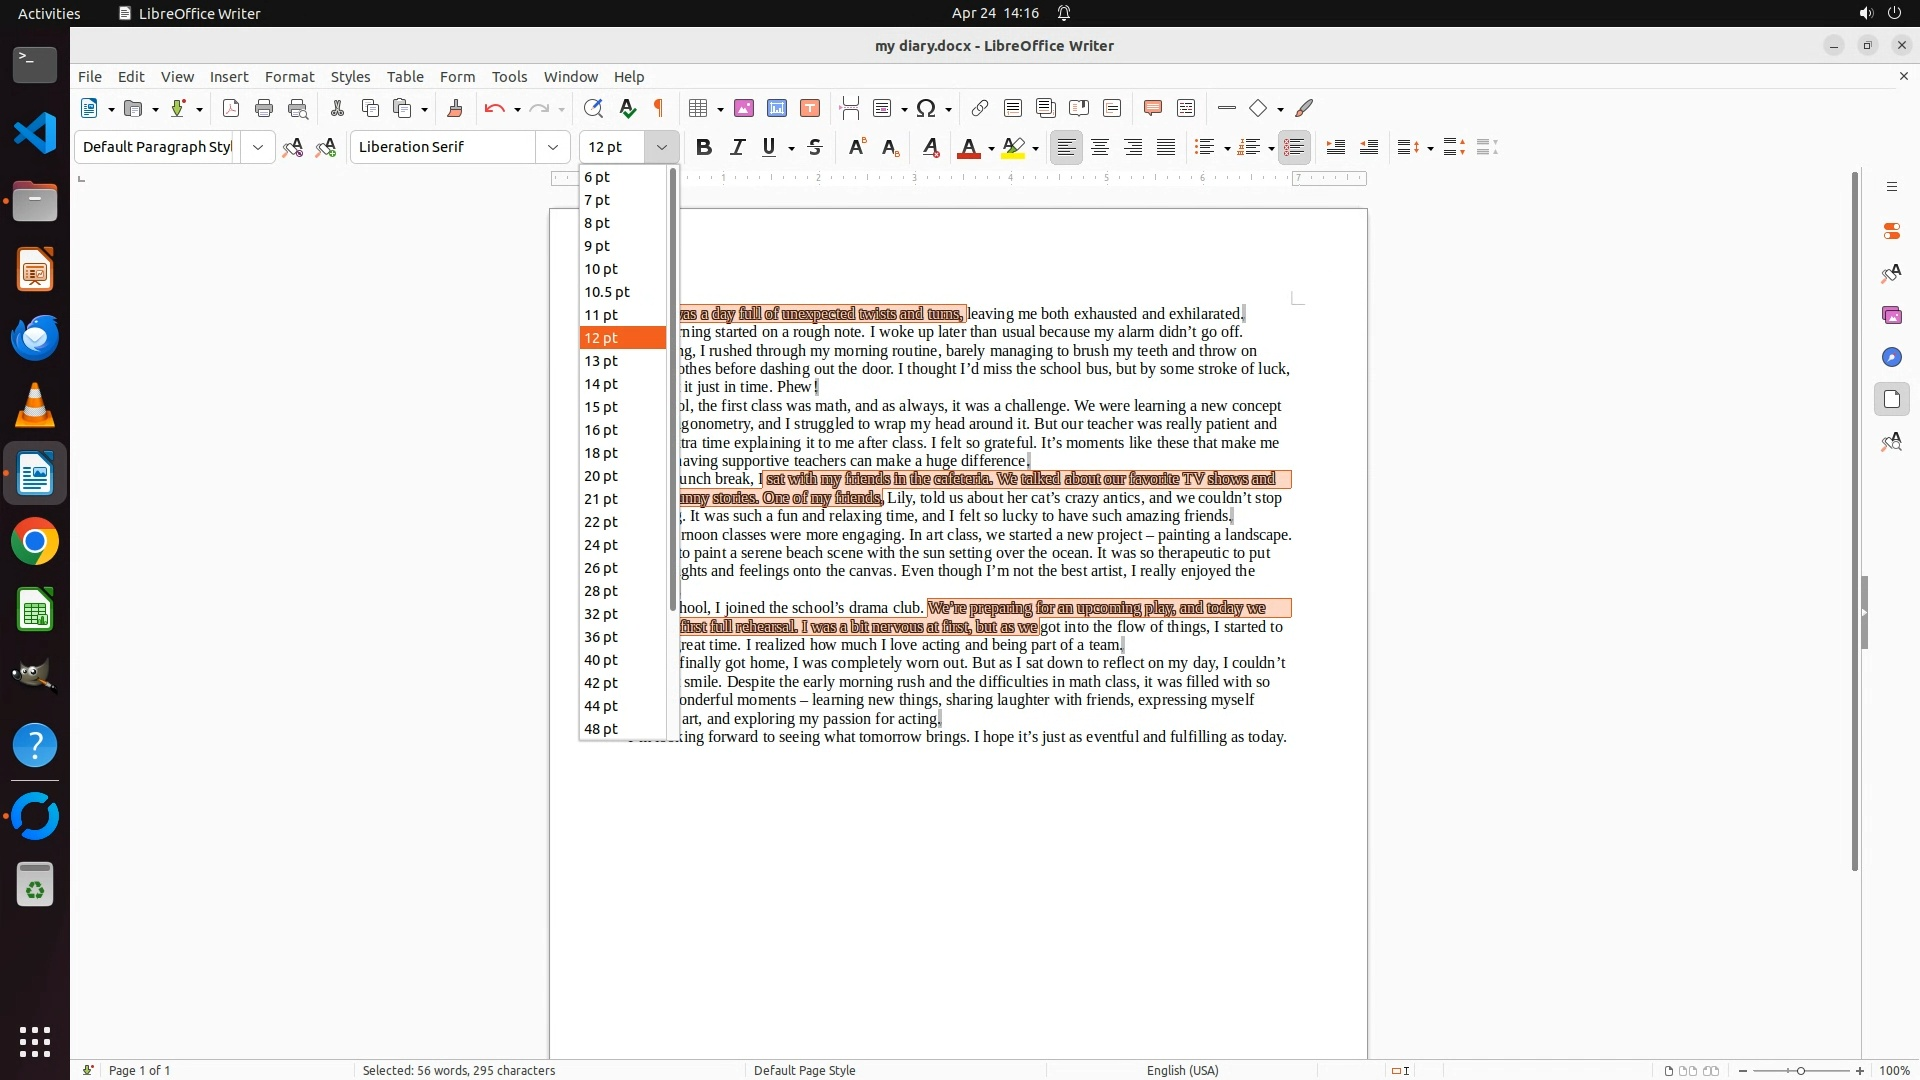Open the Find & Replace tool

click(593, 108)
